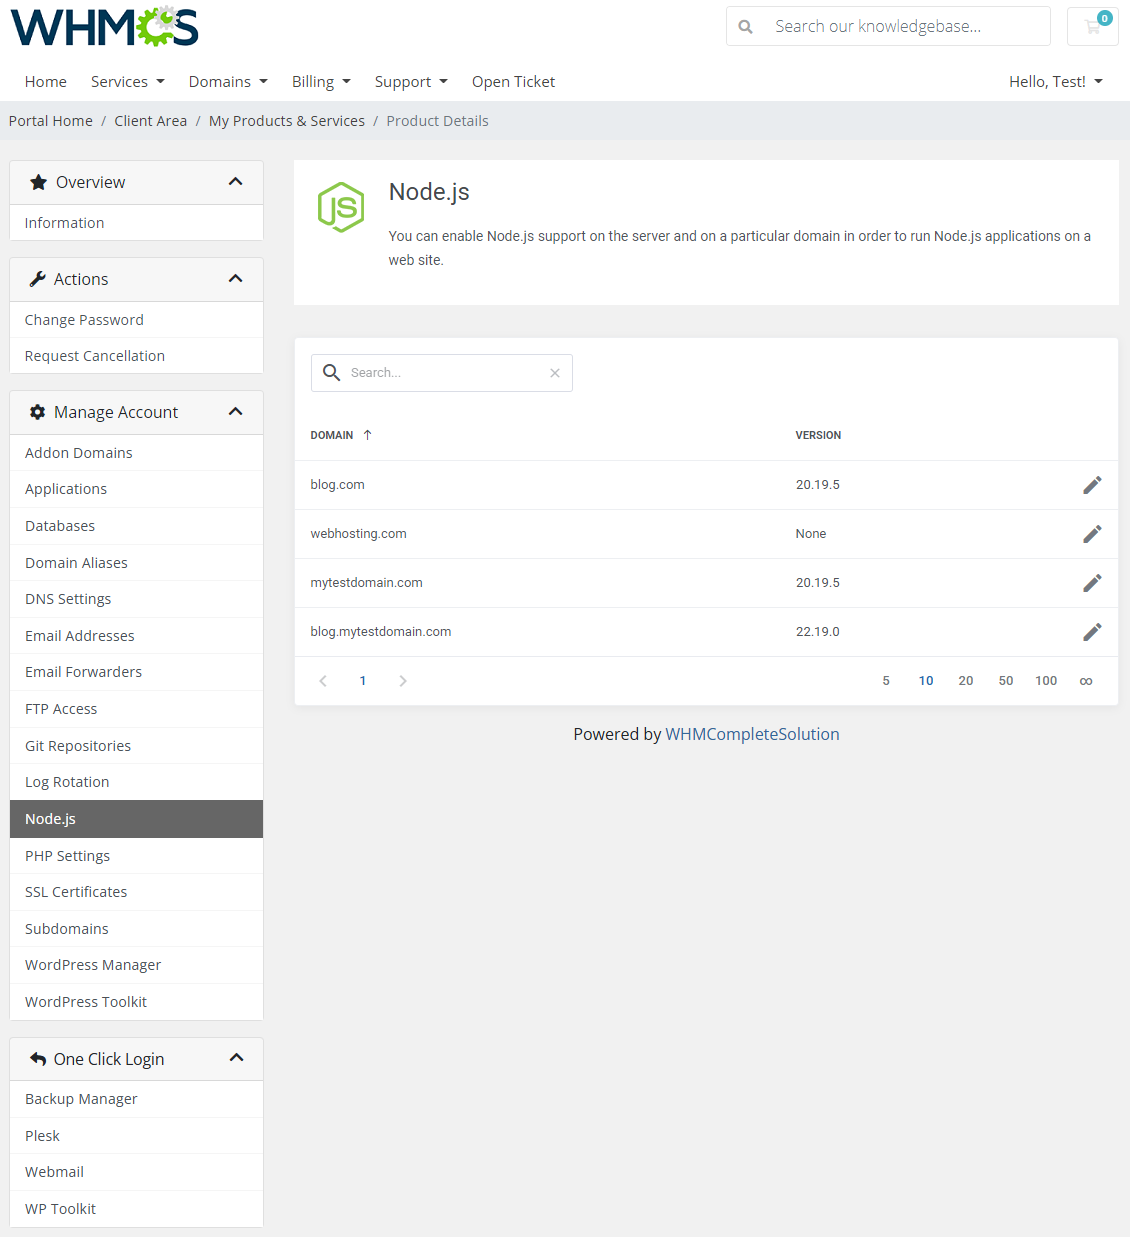Open the Domains menu

click(227, 81)
